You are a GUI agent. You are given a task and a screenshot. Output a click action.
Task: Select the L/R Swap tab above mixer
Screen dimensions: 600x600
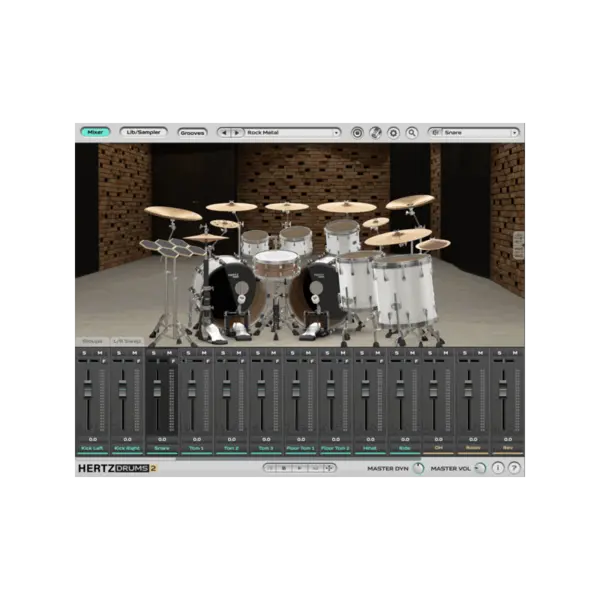coord(127,341)
